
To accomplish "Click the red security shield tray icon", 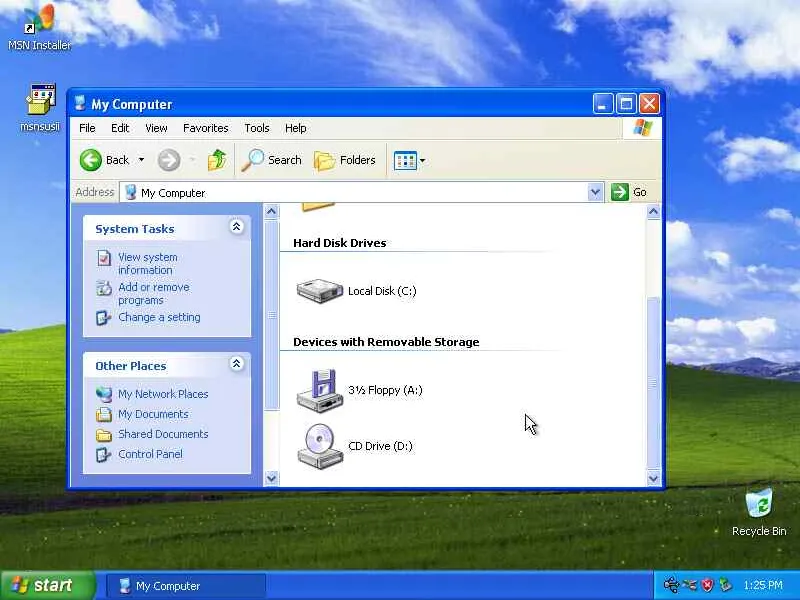I will [707, 585].
